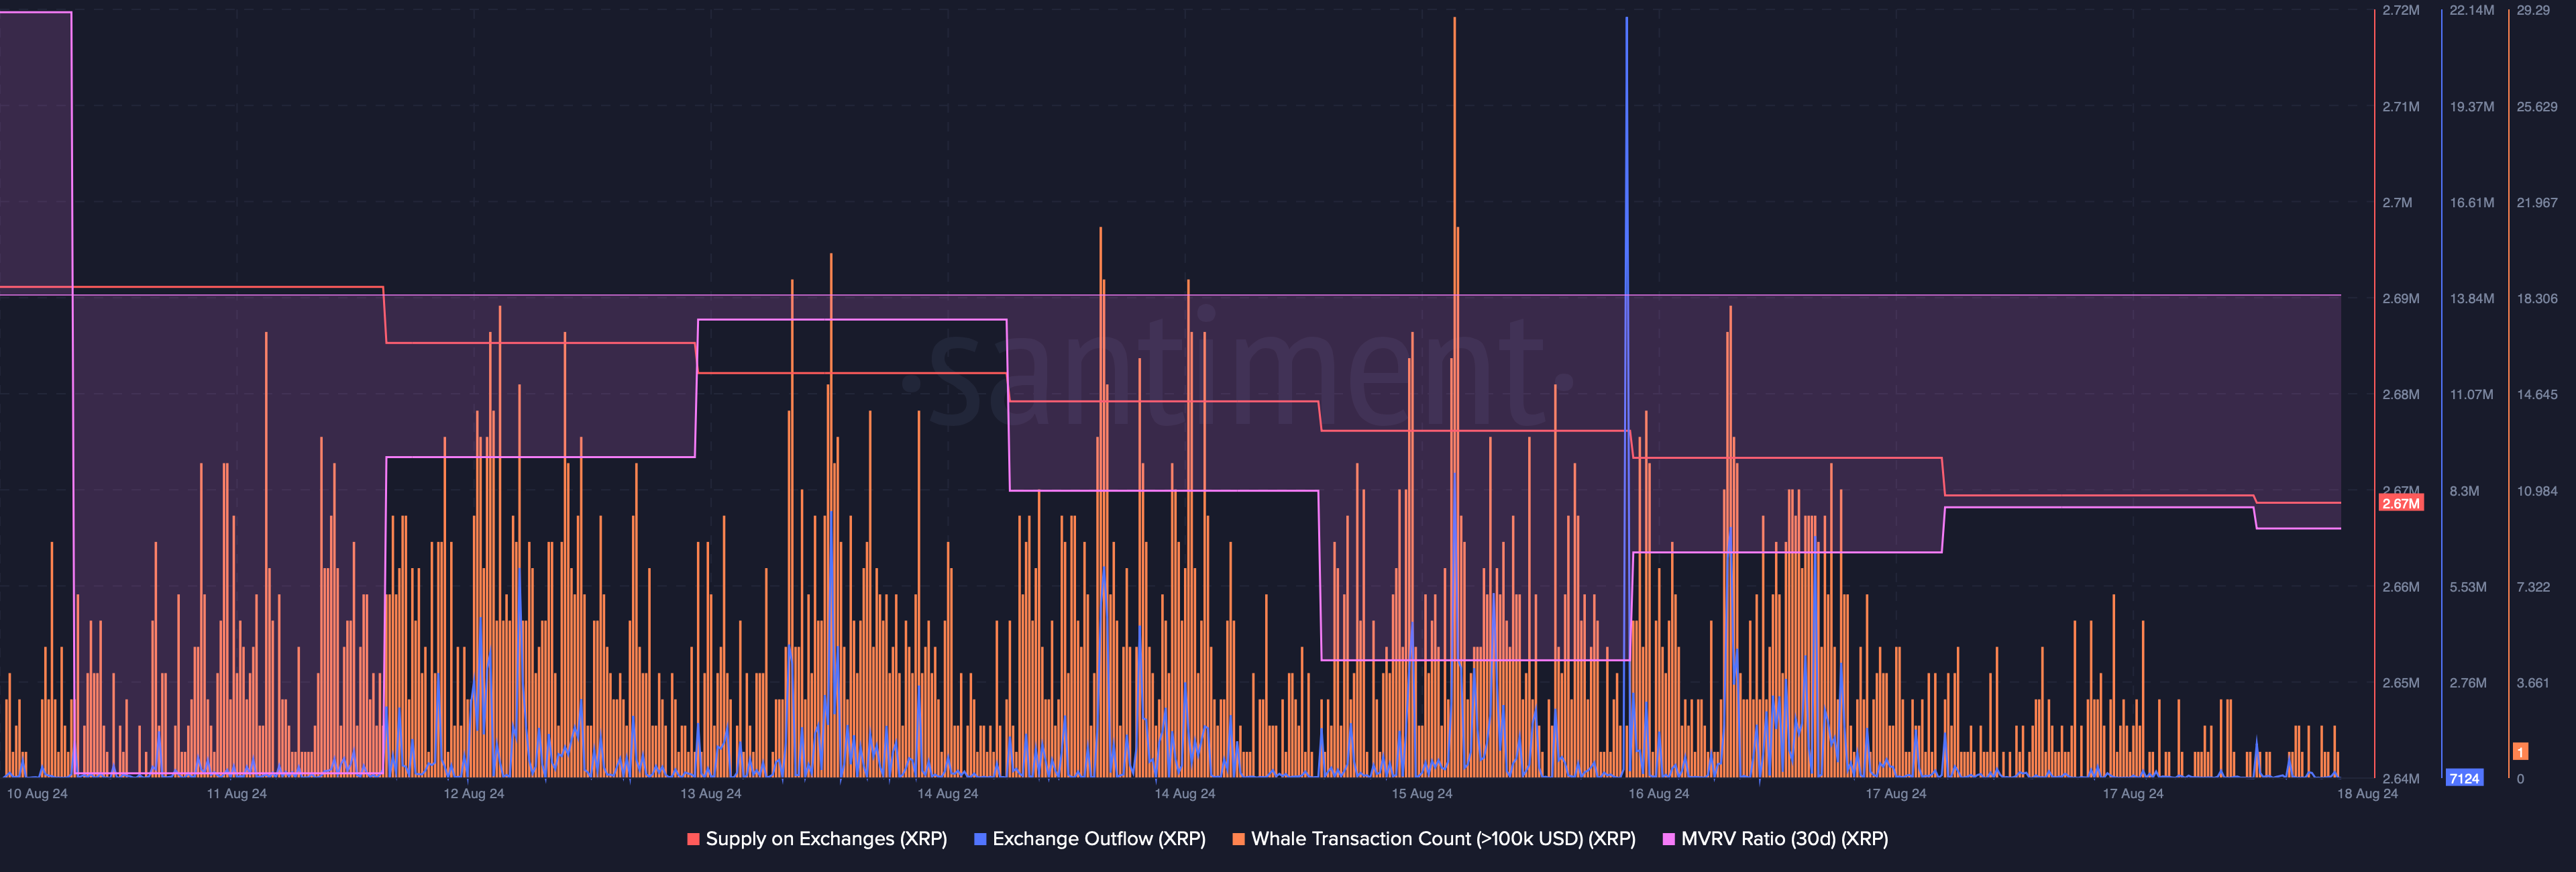Screen dimensions: 2576x872
Task: Click pink swatch beside MVRV Ratio
Action: pos(1668,839)
